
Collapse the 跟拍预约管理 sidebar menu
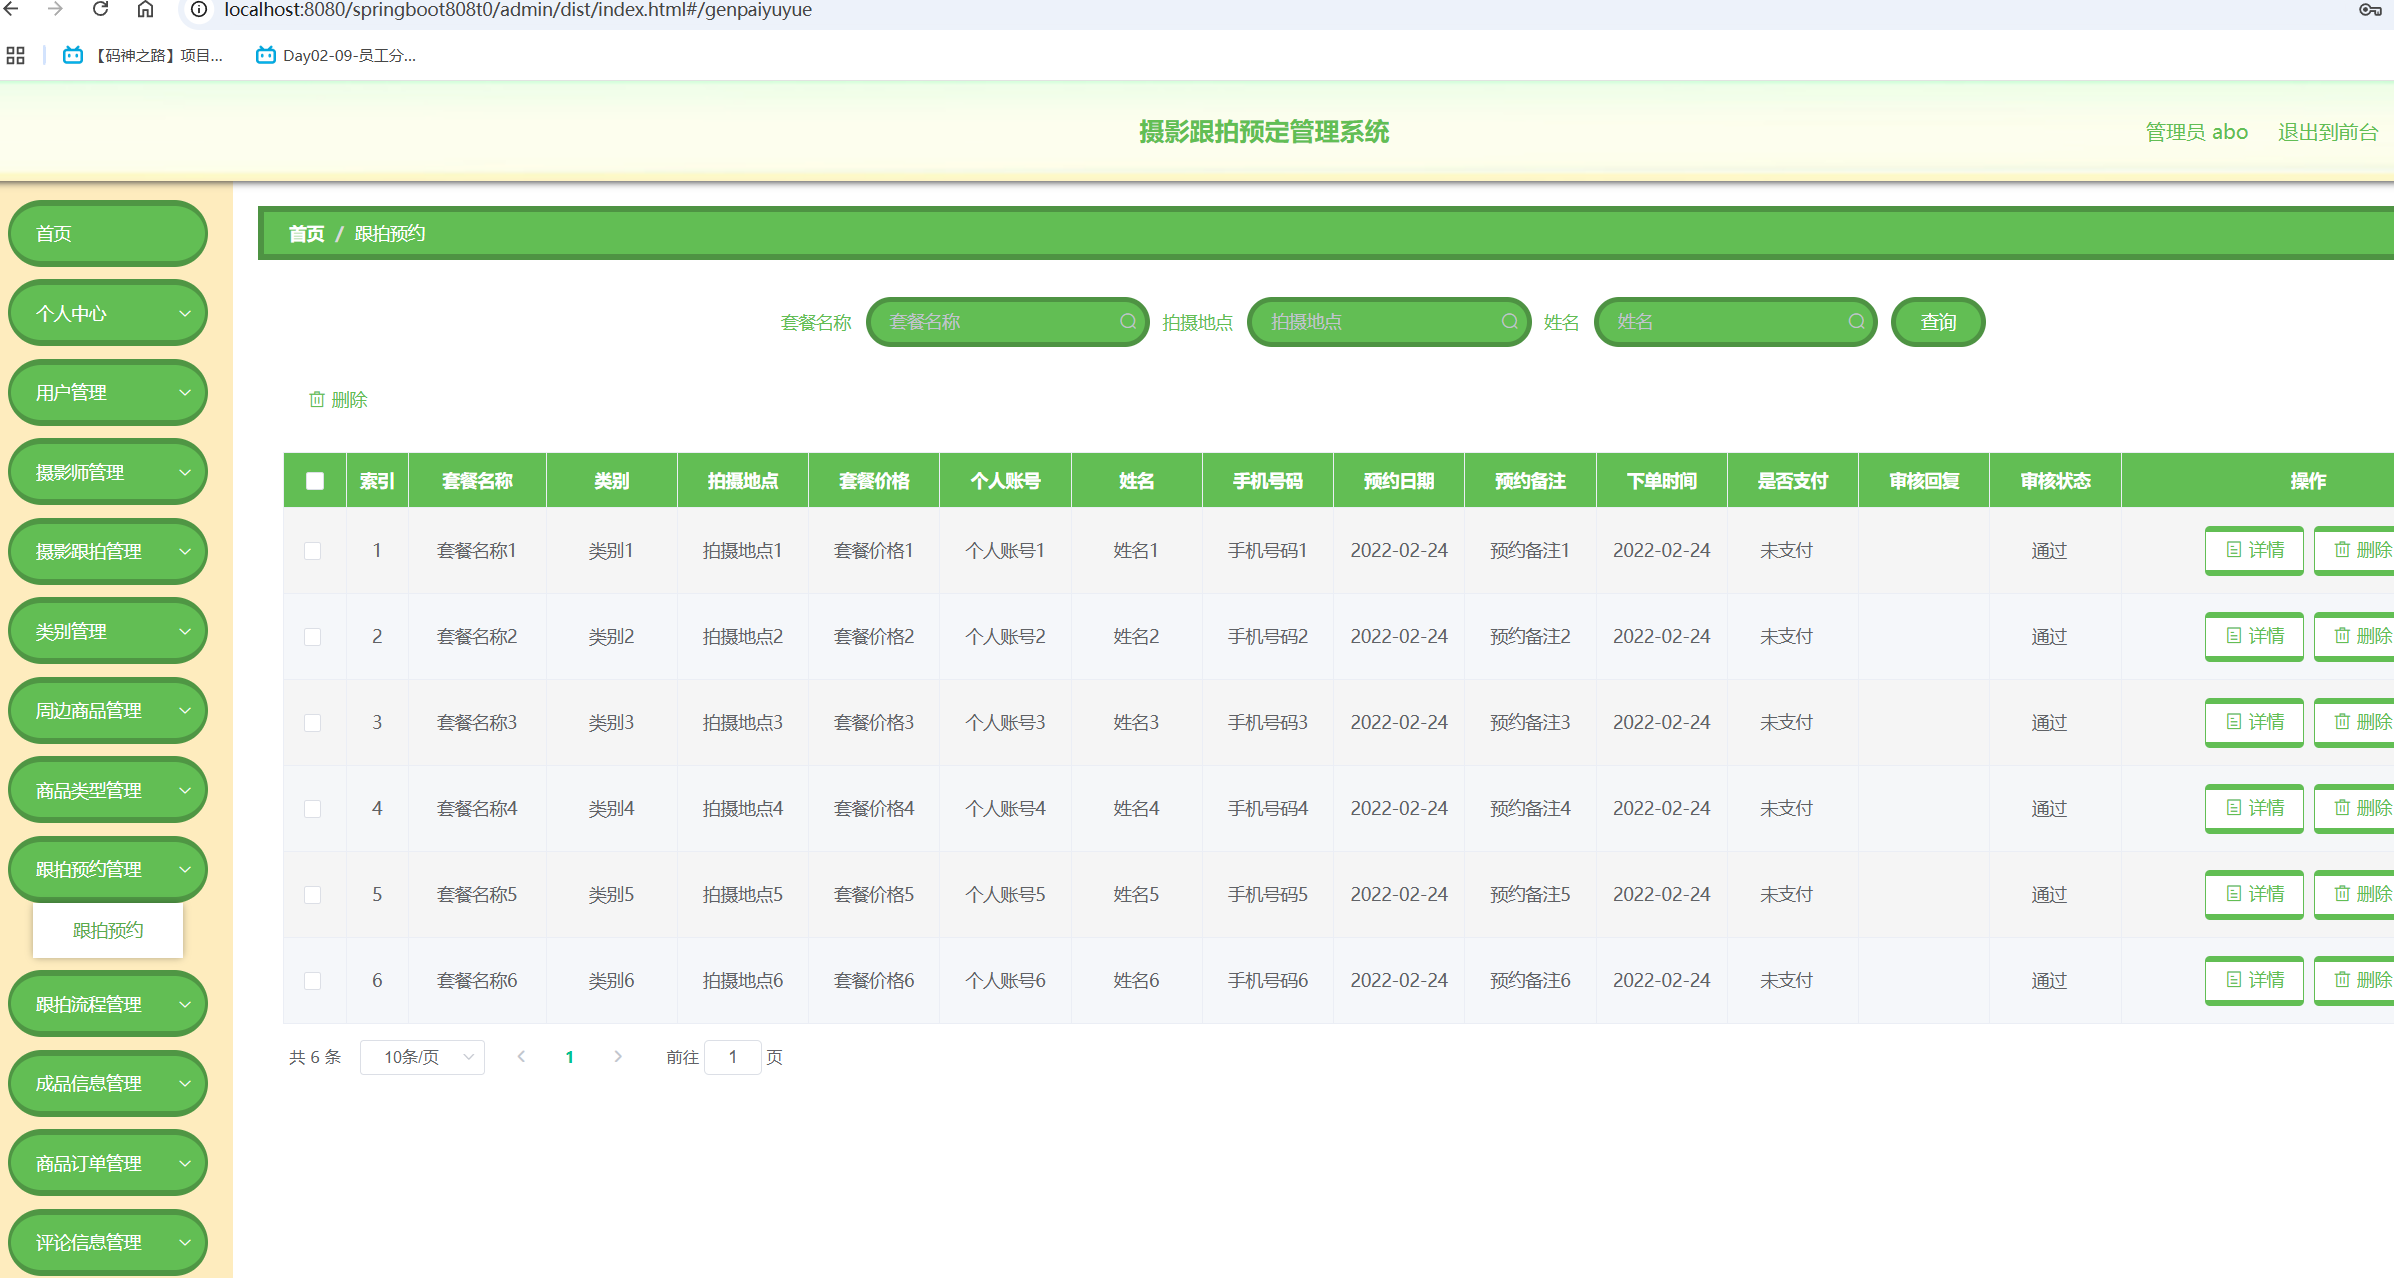(108, 869)
